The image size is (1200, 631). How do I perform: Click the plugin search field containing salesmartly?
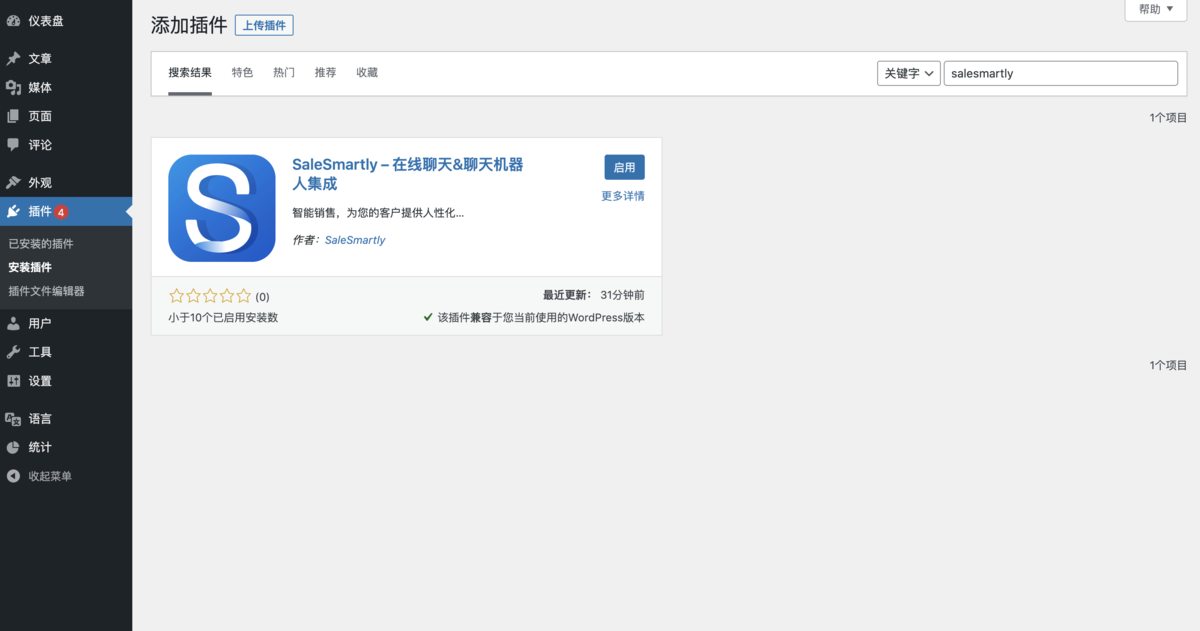[1060, 74]
